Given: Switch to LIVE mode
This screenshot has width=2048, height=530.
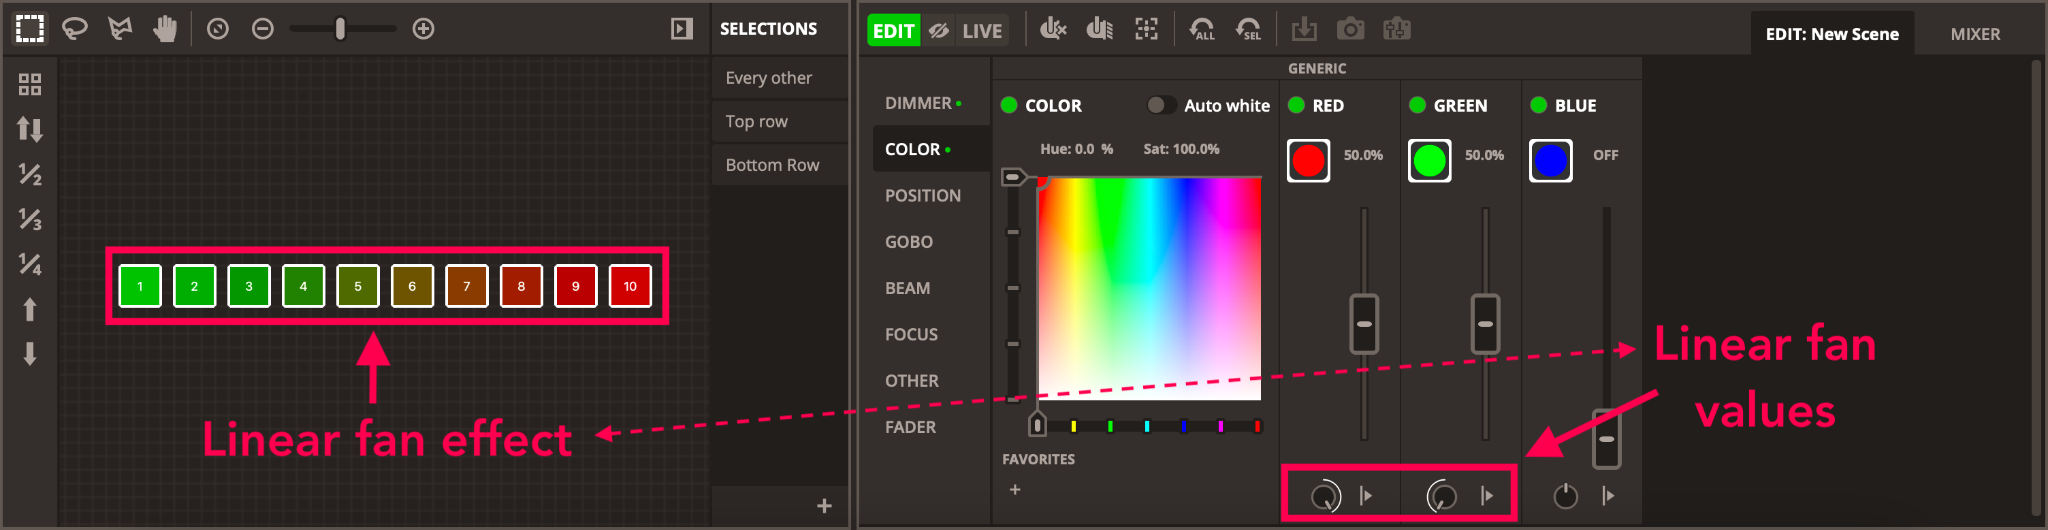Looking at the screenshot, I should tap(981, 31).
